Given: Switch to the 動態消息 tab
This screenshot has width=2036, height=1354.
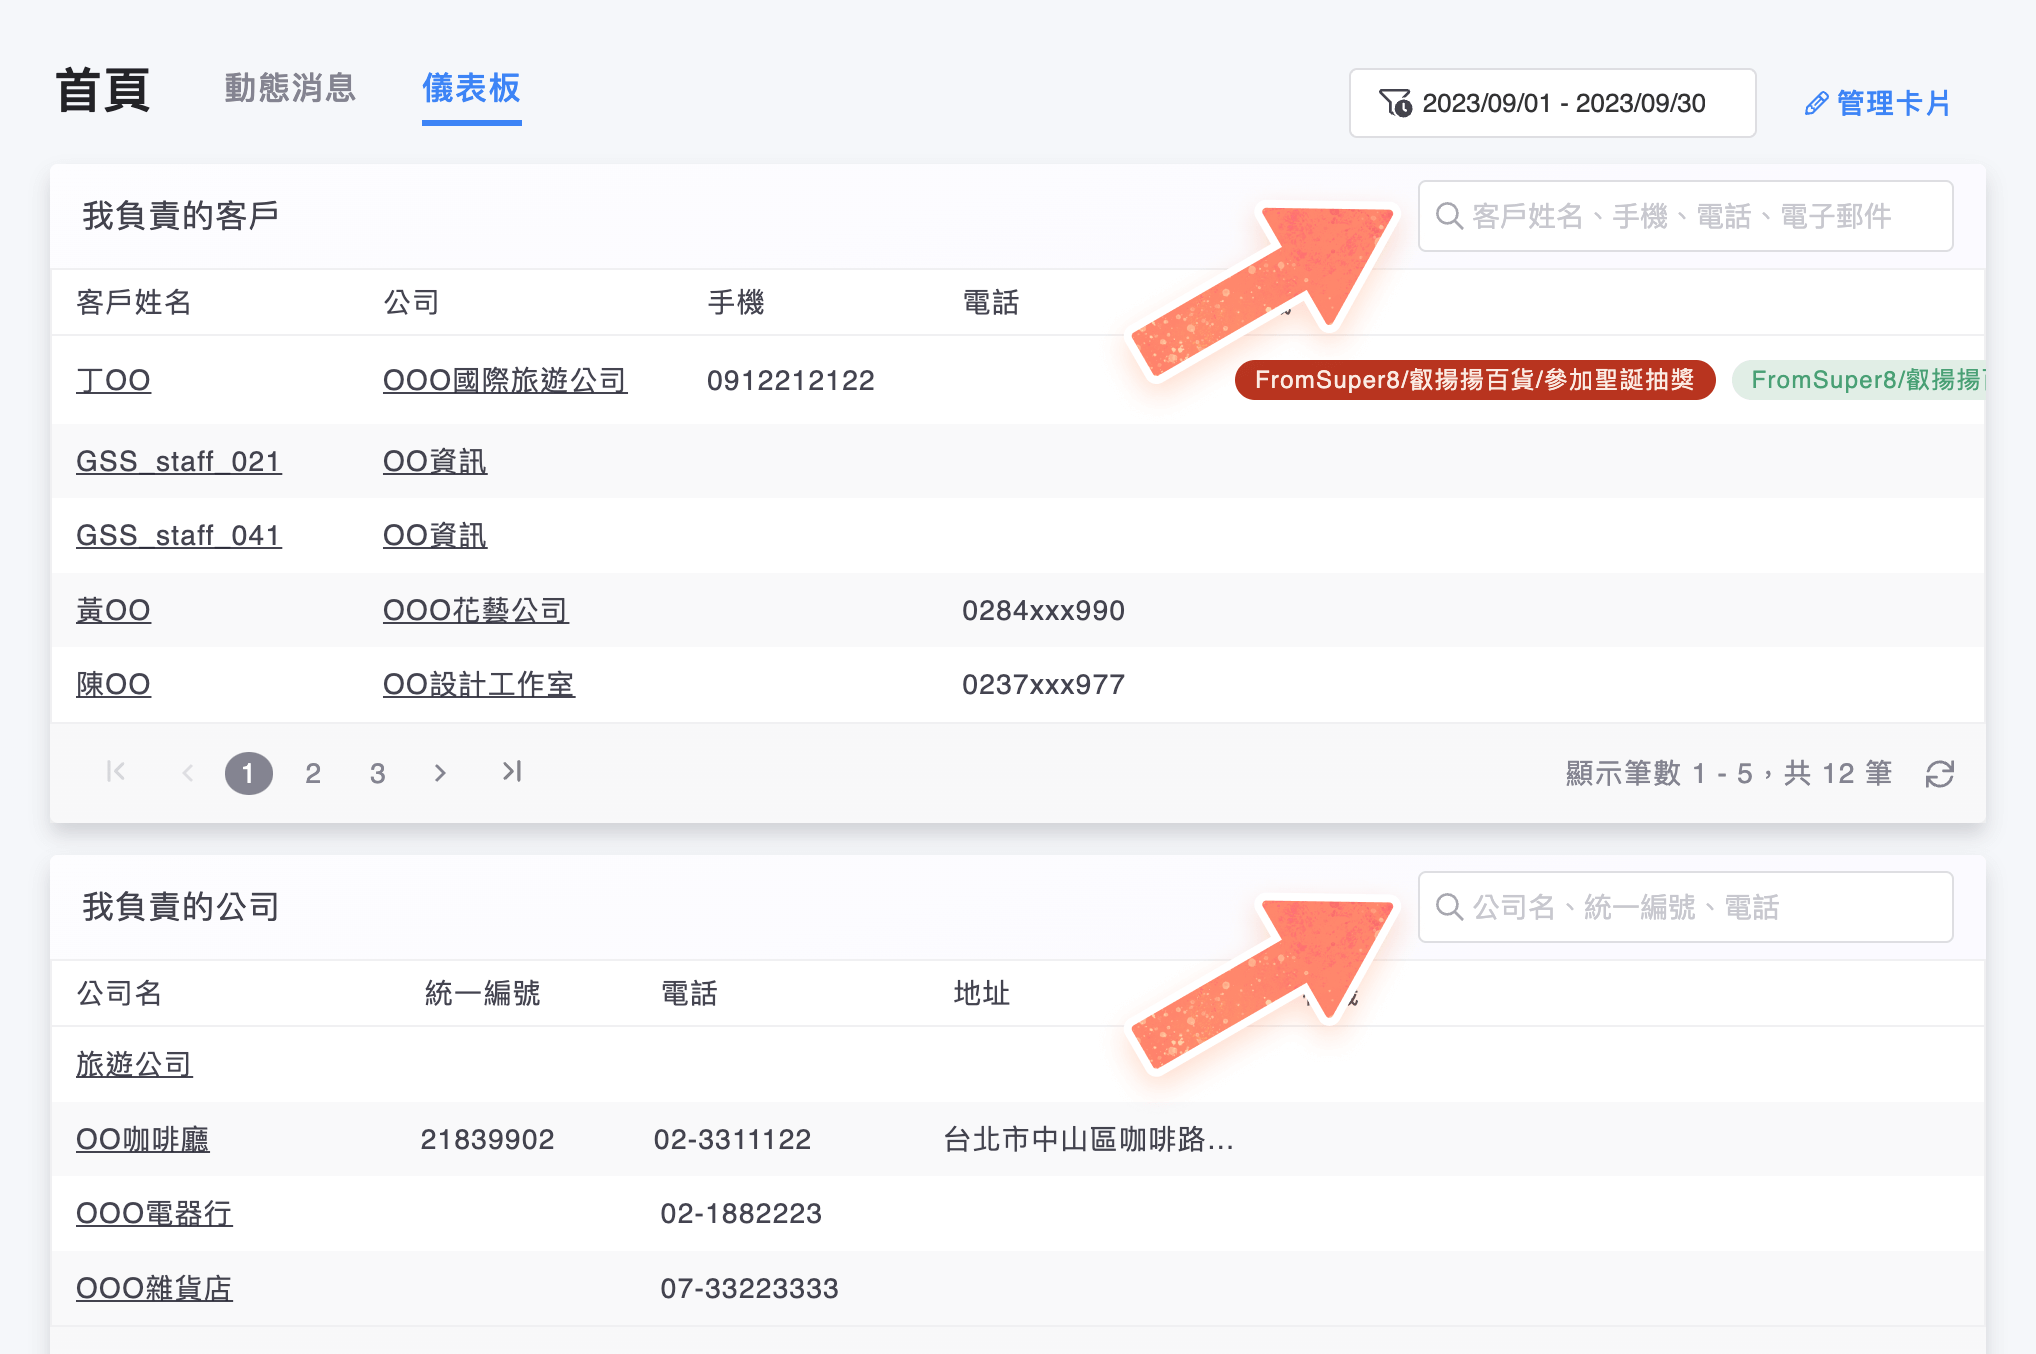Looking at the screenshot, I should [x=289, y=90].
